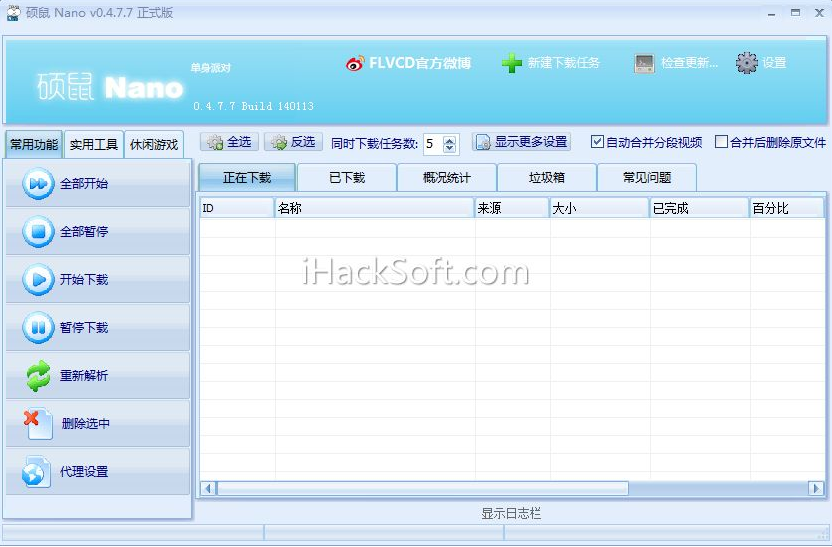Open the 常见问题 FAQ tab

[x=647, y=177]
